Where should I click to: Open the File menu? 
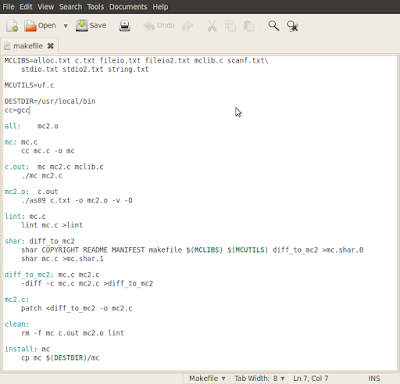pyautogui.click(x=8, y=7)
